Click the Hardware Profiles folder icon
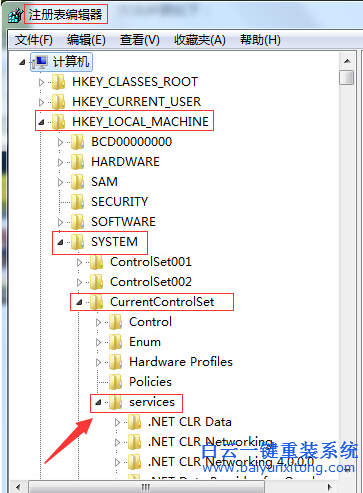The image size is (363, 493). 116,362
